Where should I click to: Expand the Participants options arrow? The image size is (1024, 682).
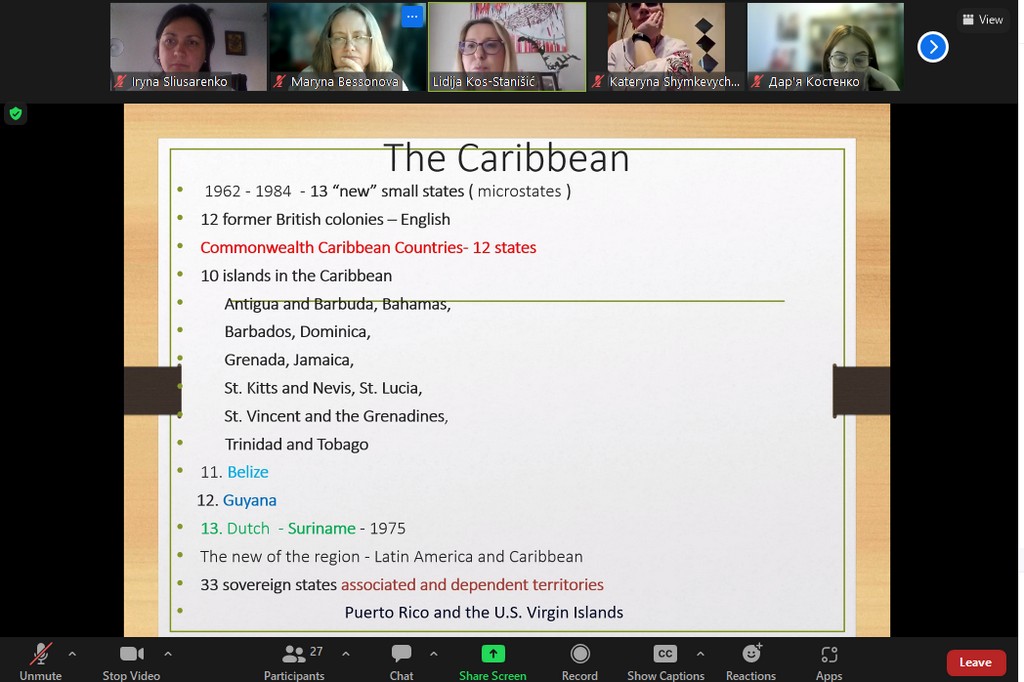(x=345, y=654)
